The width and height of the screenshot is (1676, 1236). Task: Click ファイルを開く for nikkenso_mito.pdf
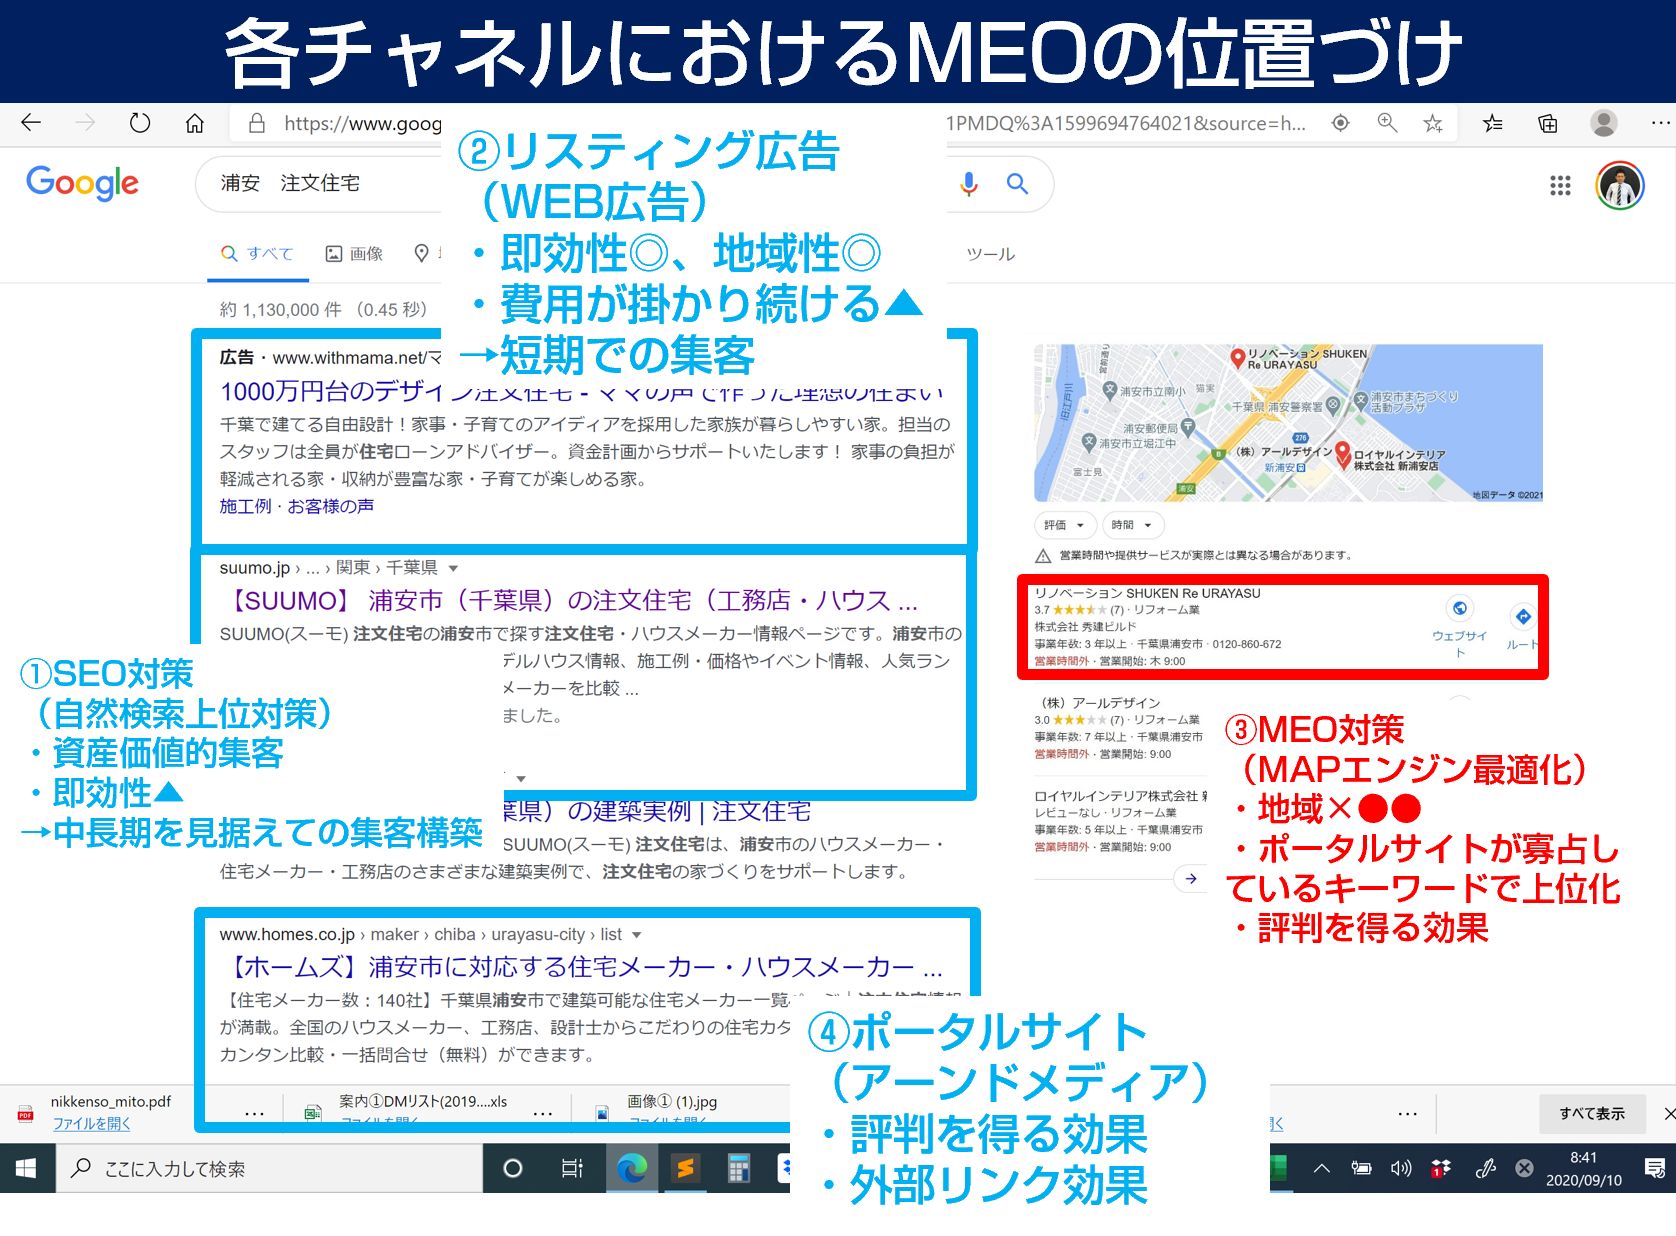92,1124
